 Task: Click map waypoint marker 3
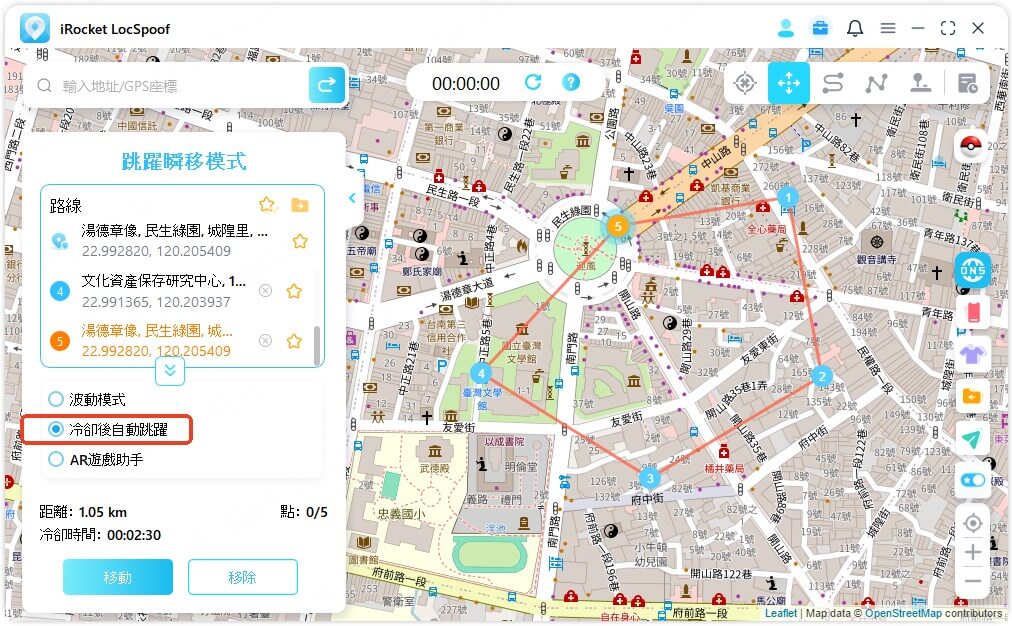[x=649, y=478]
